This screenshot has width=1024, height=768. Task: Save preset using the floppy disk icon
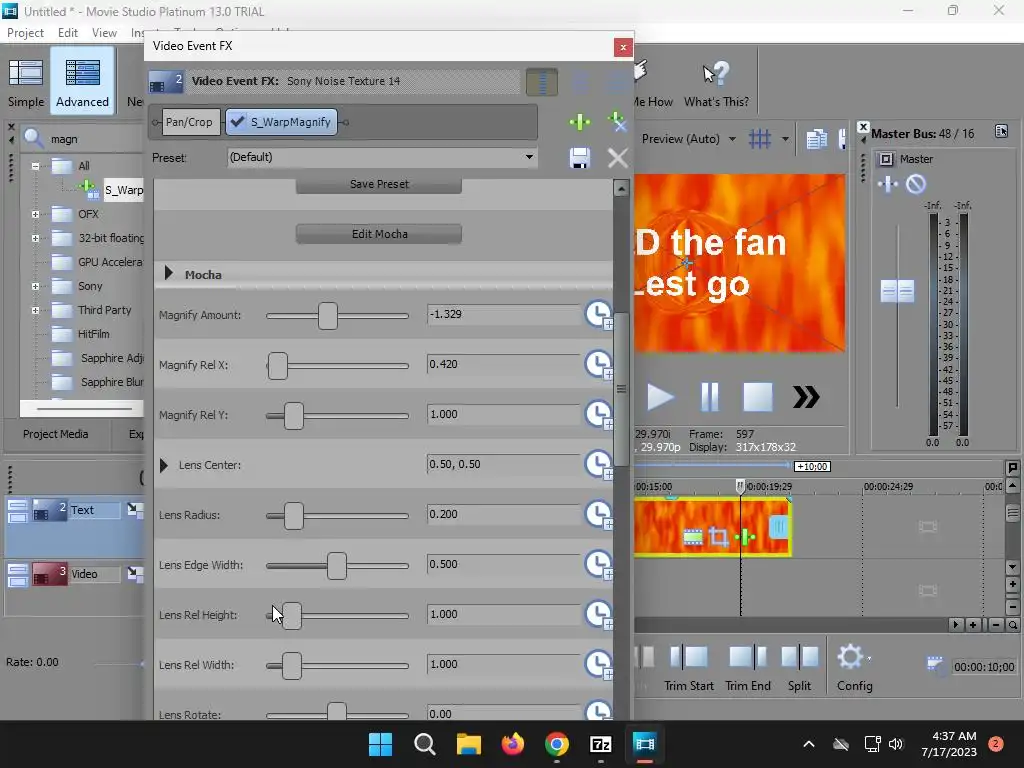coord(579,158)
